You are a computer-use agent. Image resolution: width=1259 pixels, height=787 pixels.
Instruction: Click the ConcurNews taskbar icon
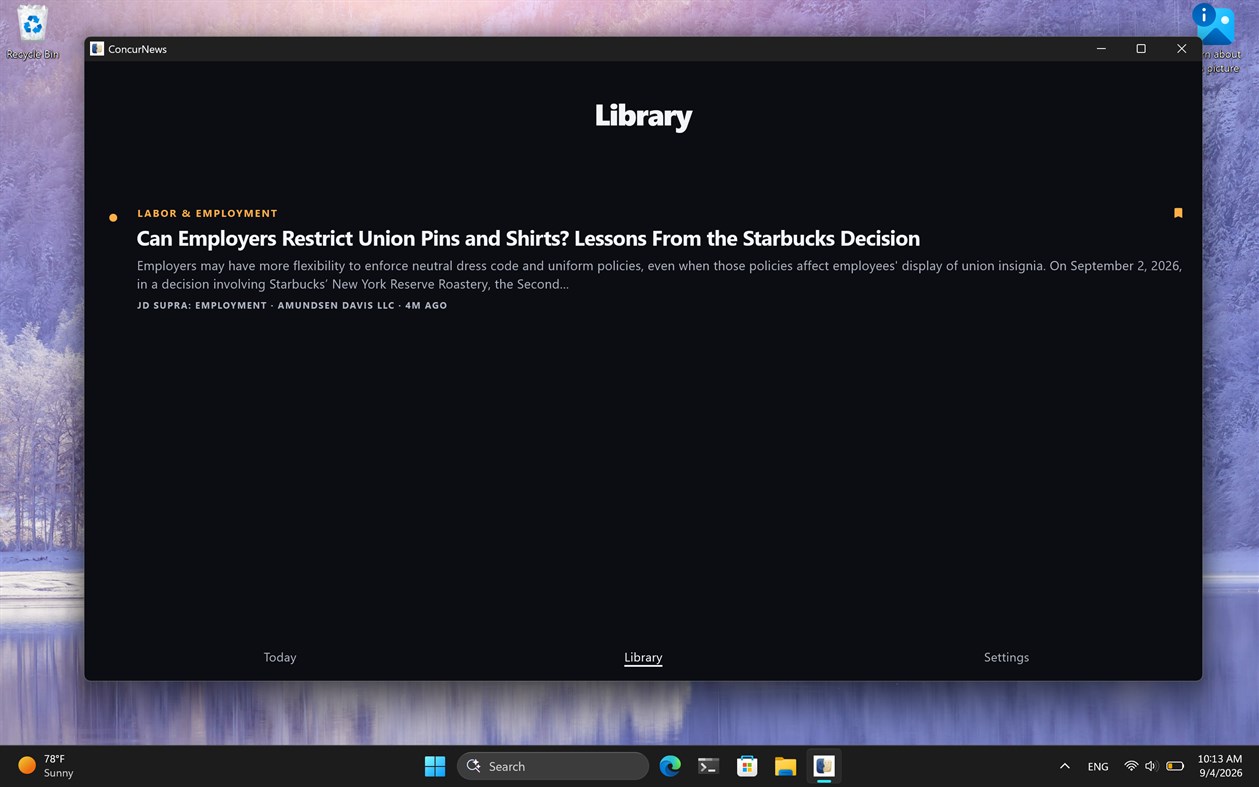(824, 766)
